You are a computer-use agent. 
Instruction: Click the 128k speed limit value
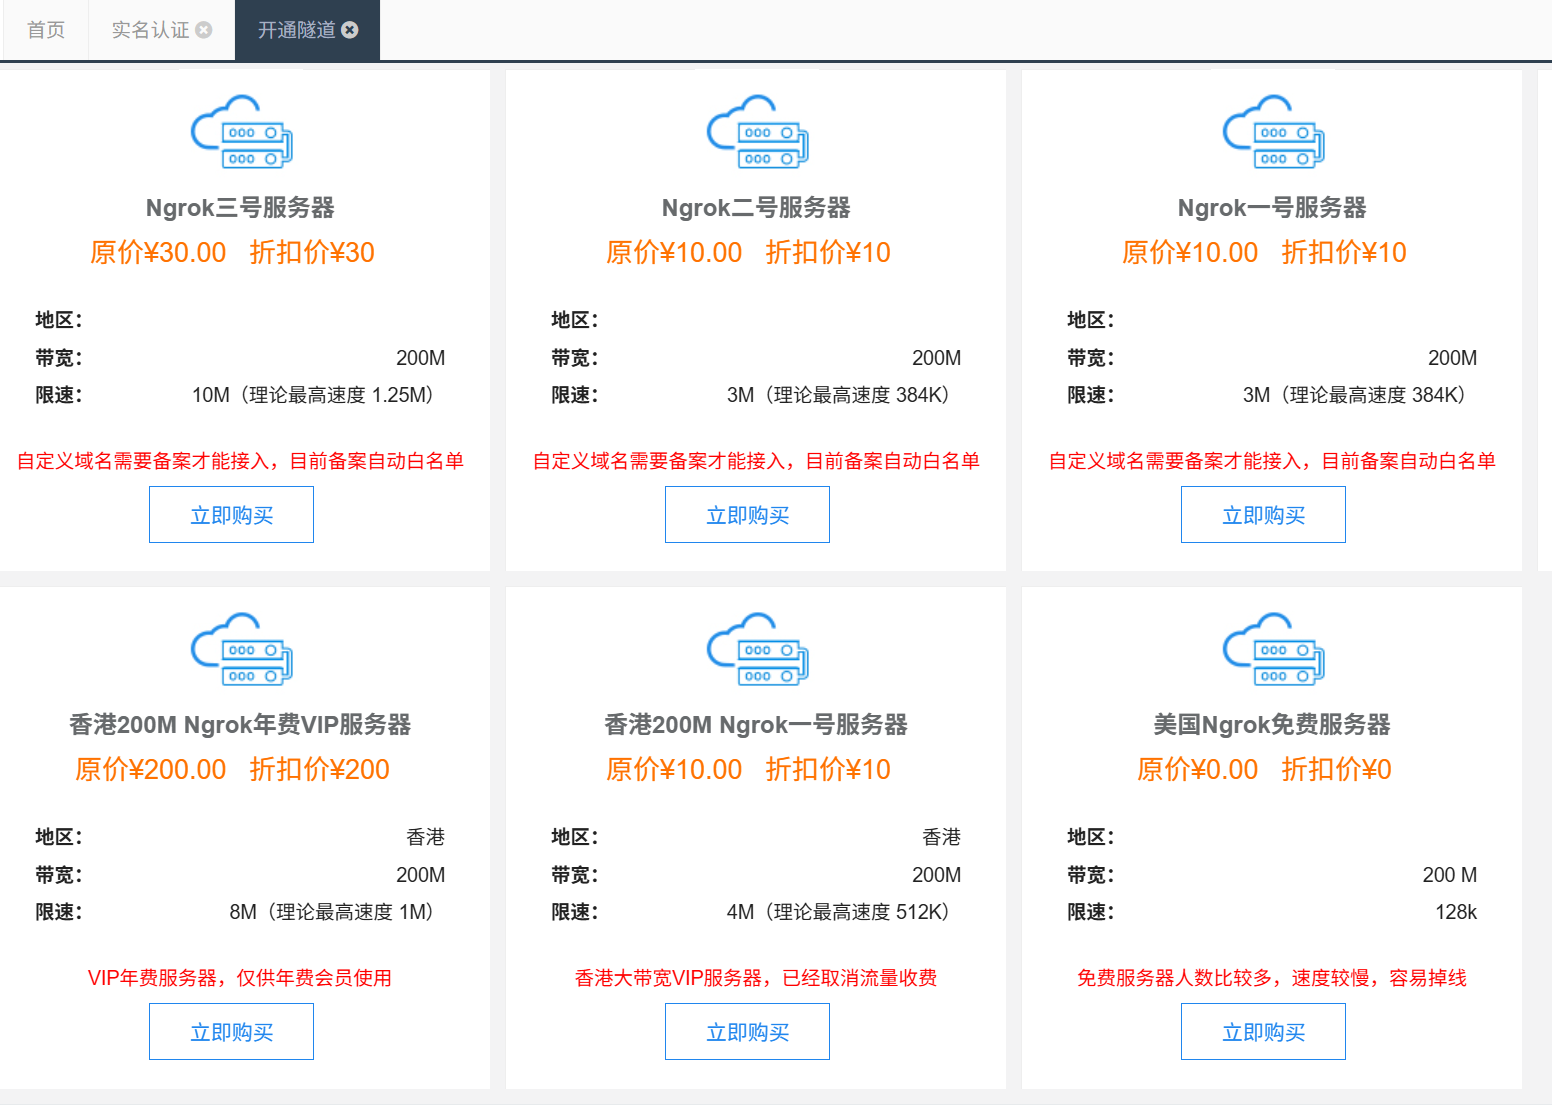click(x=1456, y=912)
